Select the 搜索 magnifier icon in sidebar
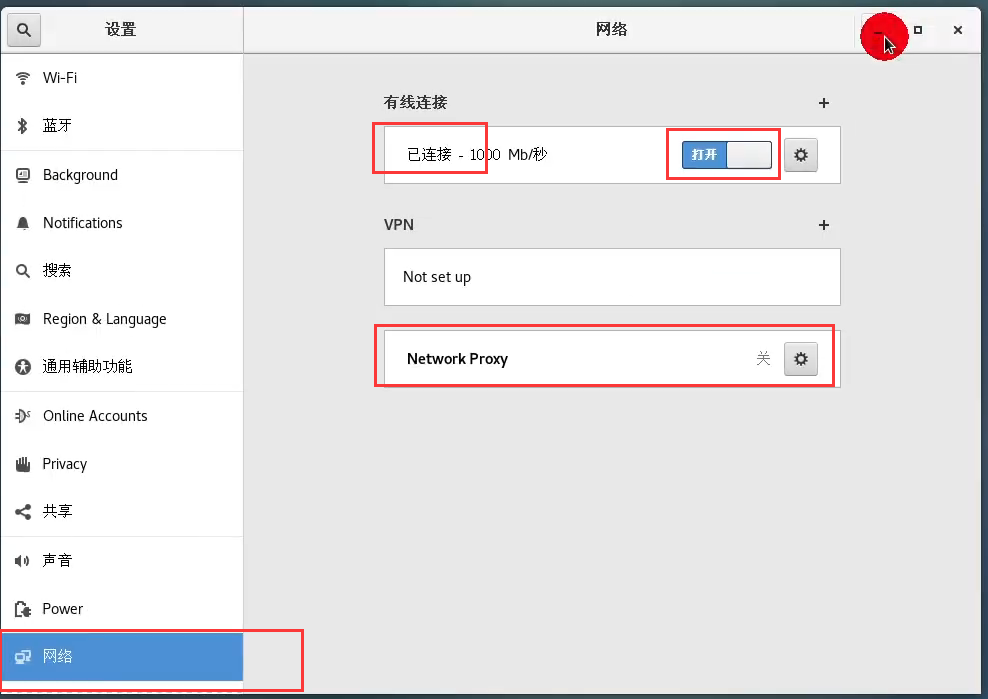Screen dimensions: 988x699 coord(23,271)
